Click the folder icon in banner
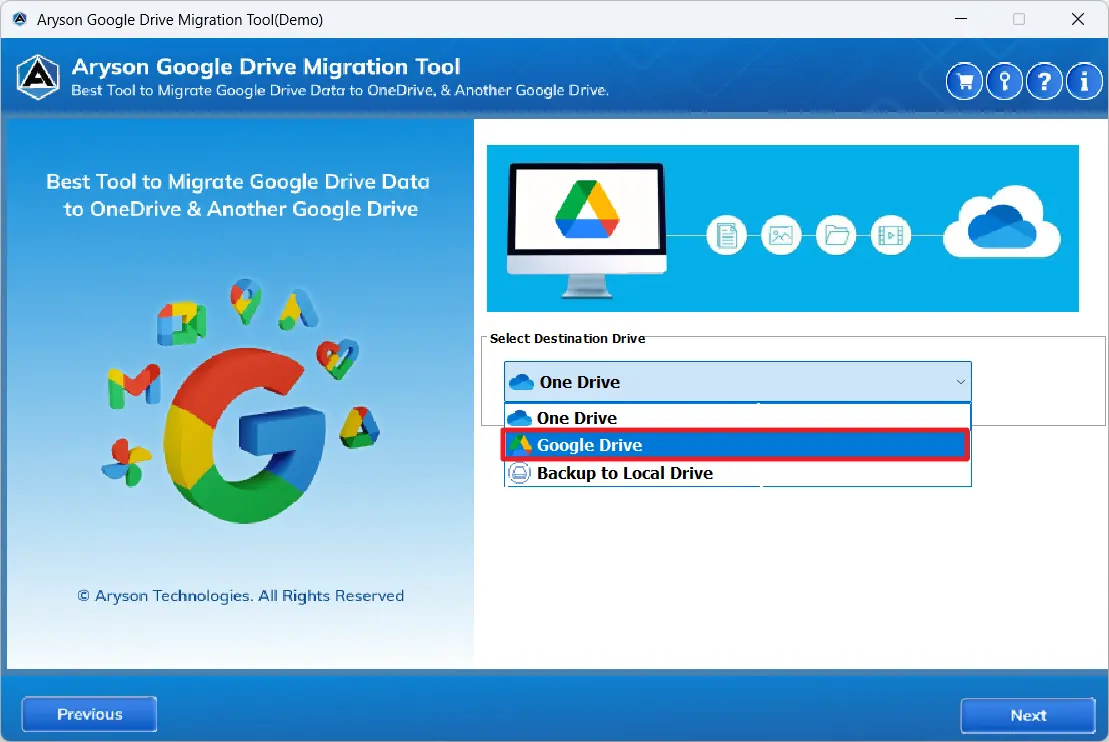 pos(835,236)
